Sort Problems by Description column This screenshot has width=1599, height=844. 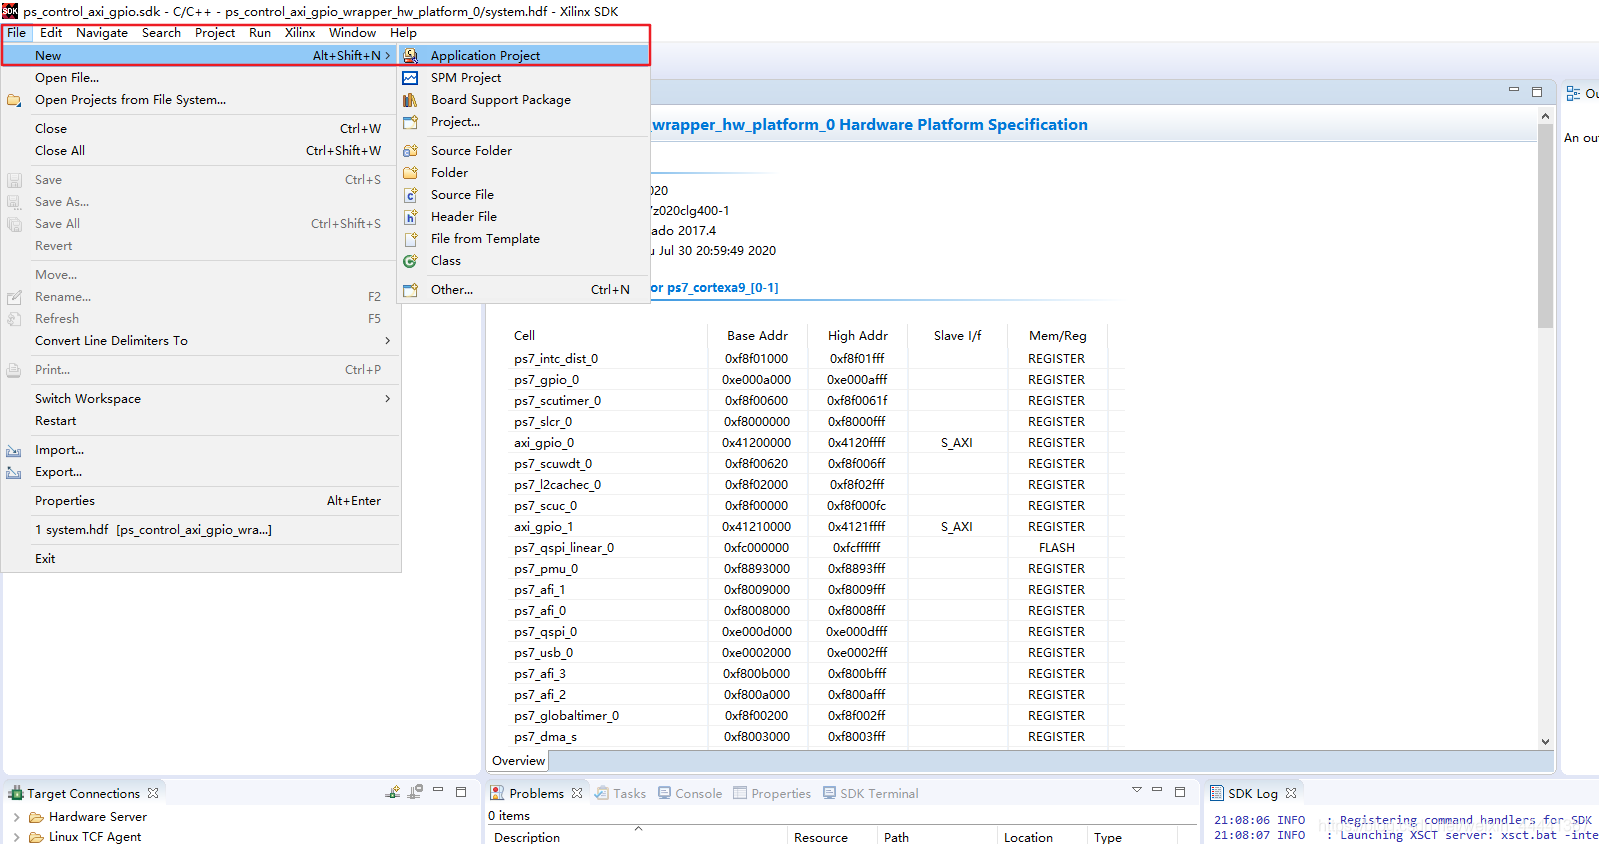[639, 837]
